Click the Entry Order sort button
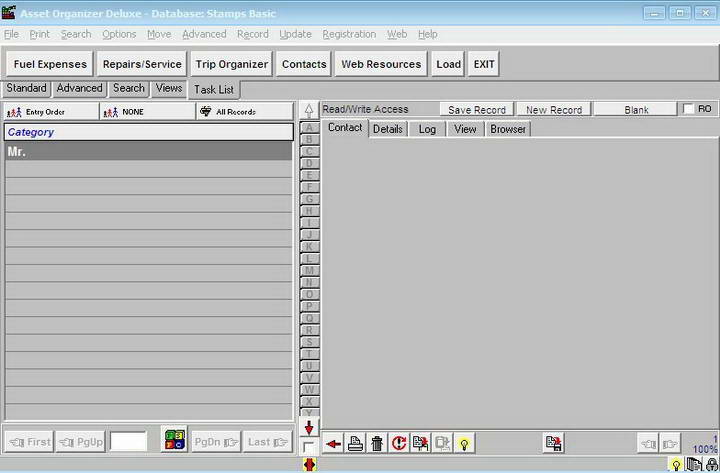 (x=51, y=112)
